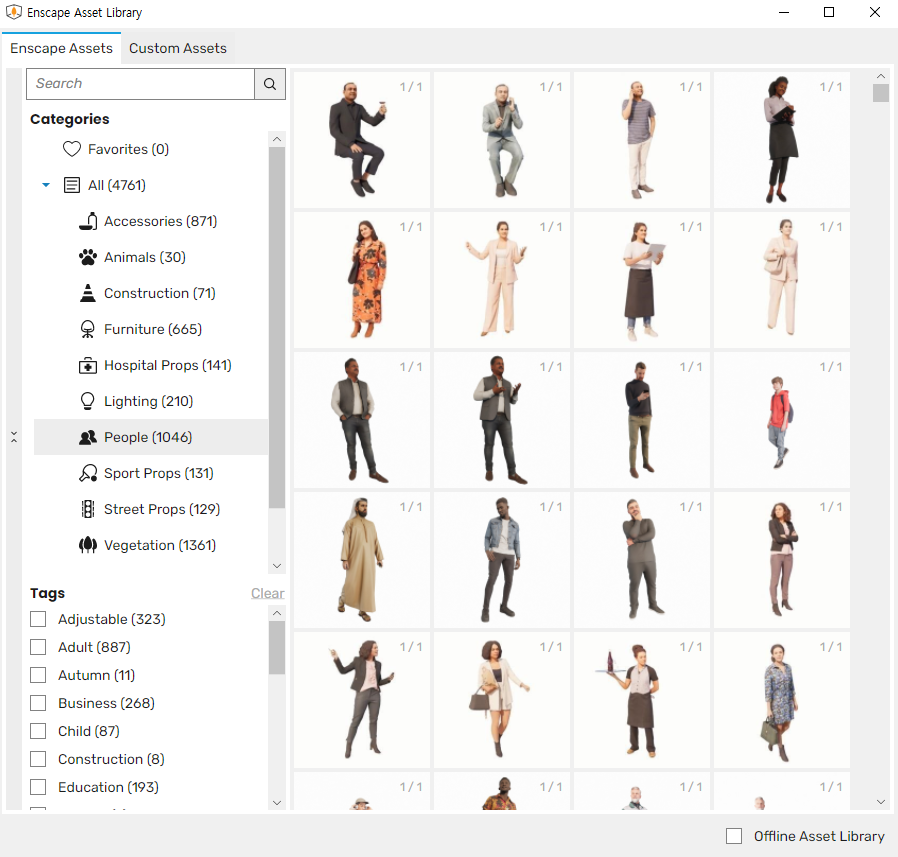The width and height of the screenshot is (898, 857).
Task: Select man in denim jacket
Action: (502, 560)
